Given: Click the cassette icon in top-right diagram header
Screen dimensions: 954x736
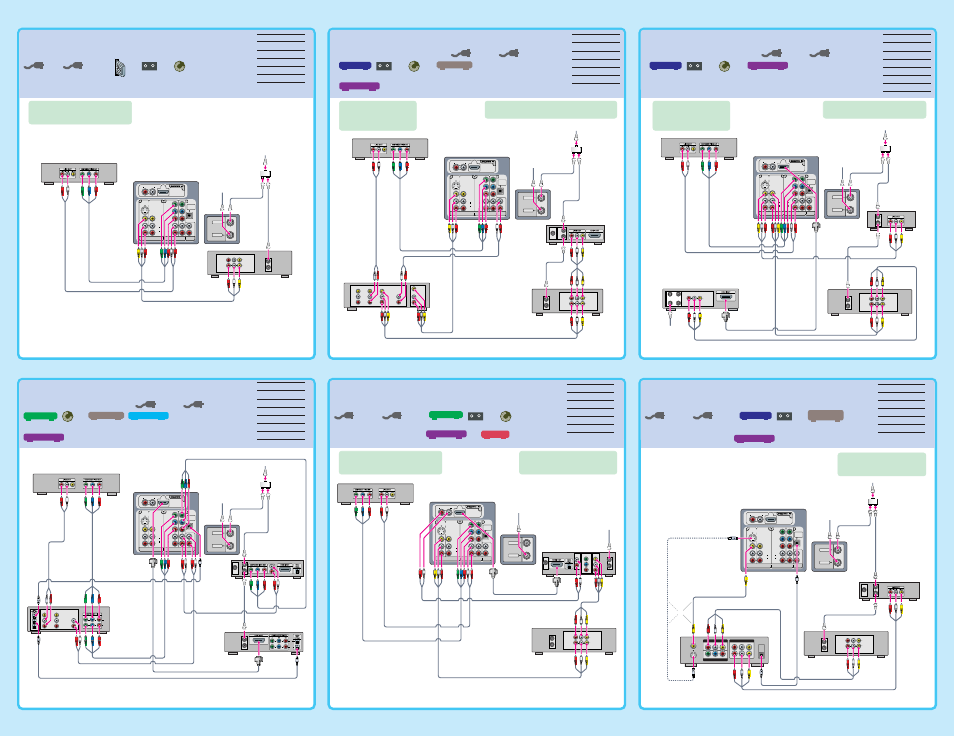Looking at the screenshot, I should (694, 66).
